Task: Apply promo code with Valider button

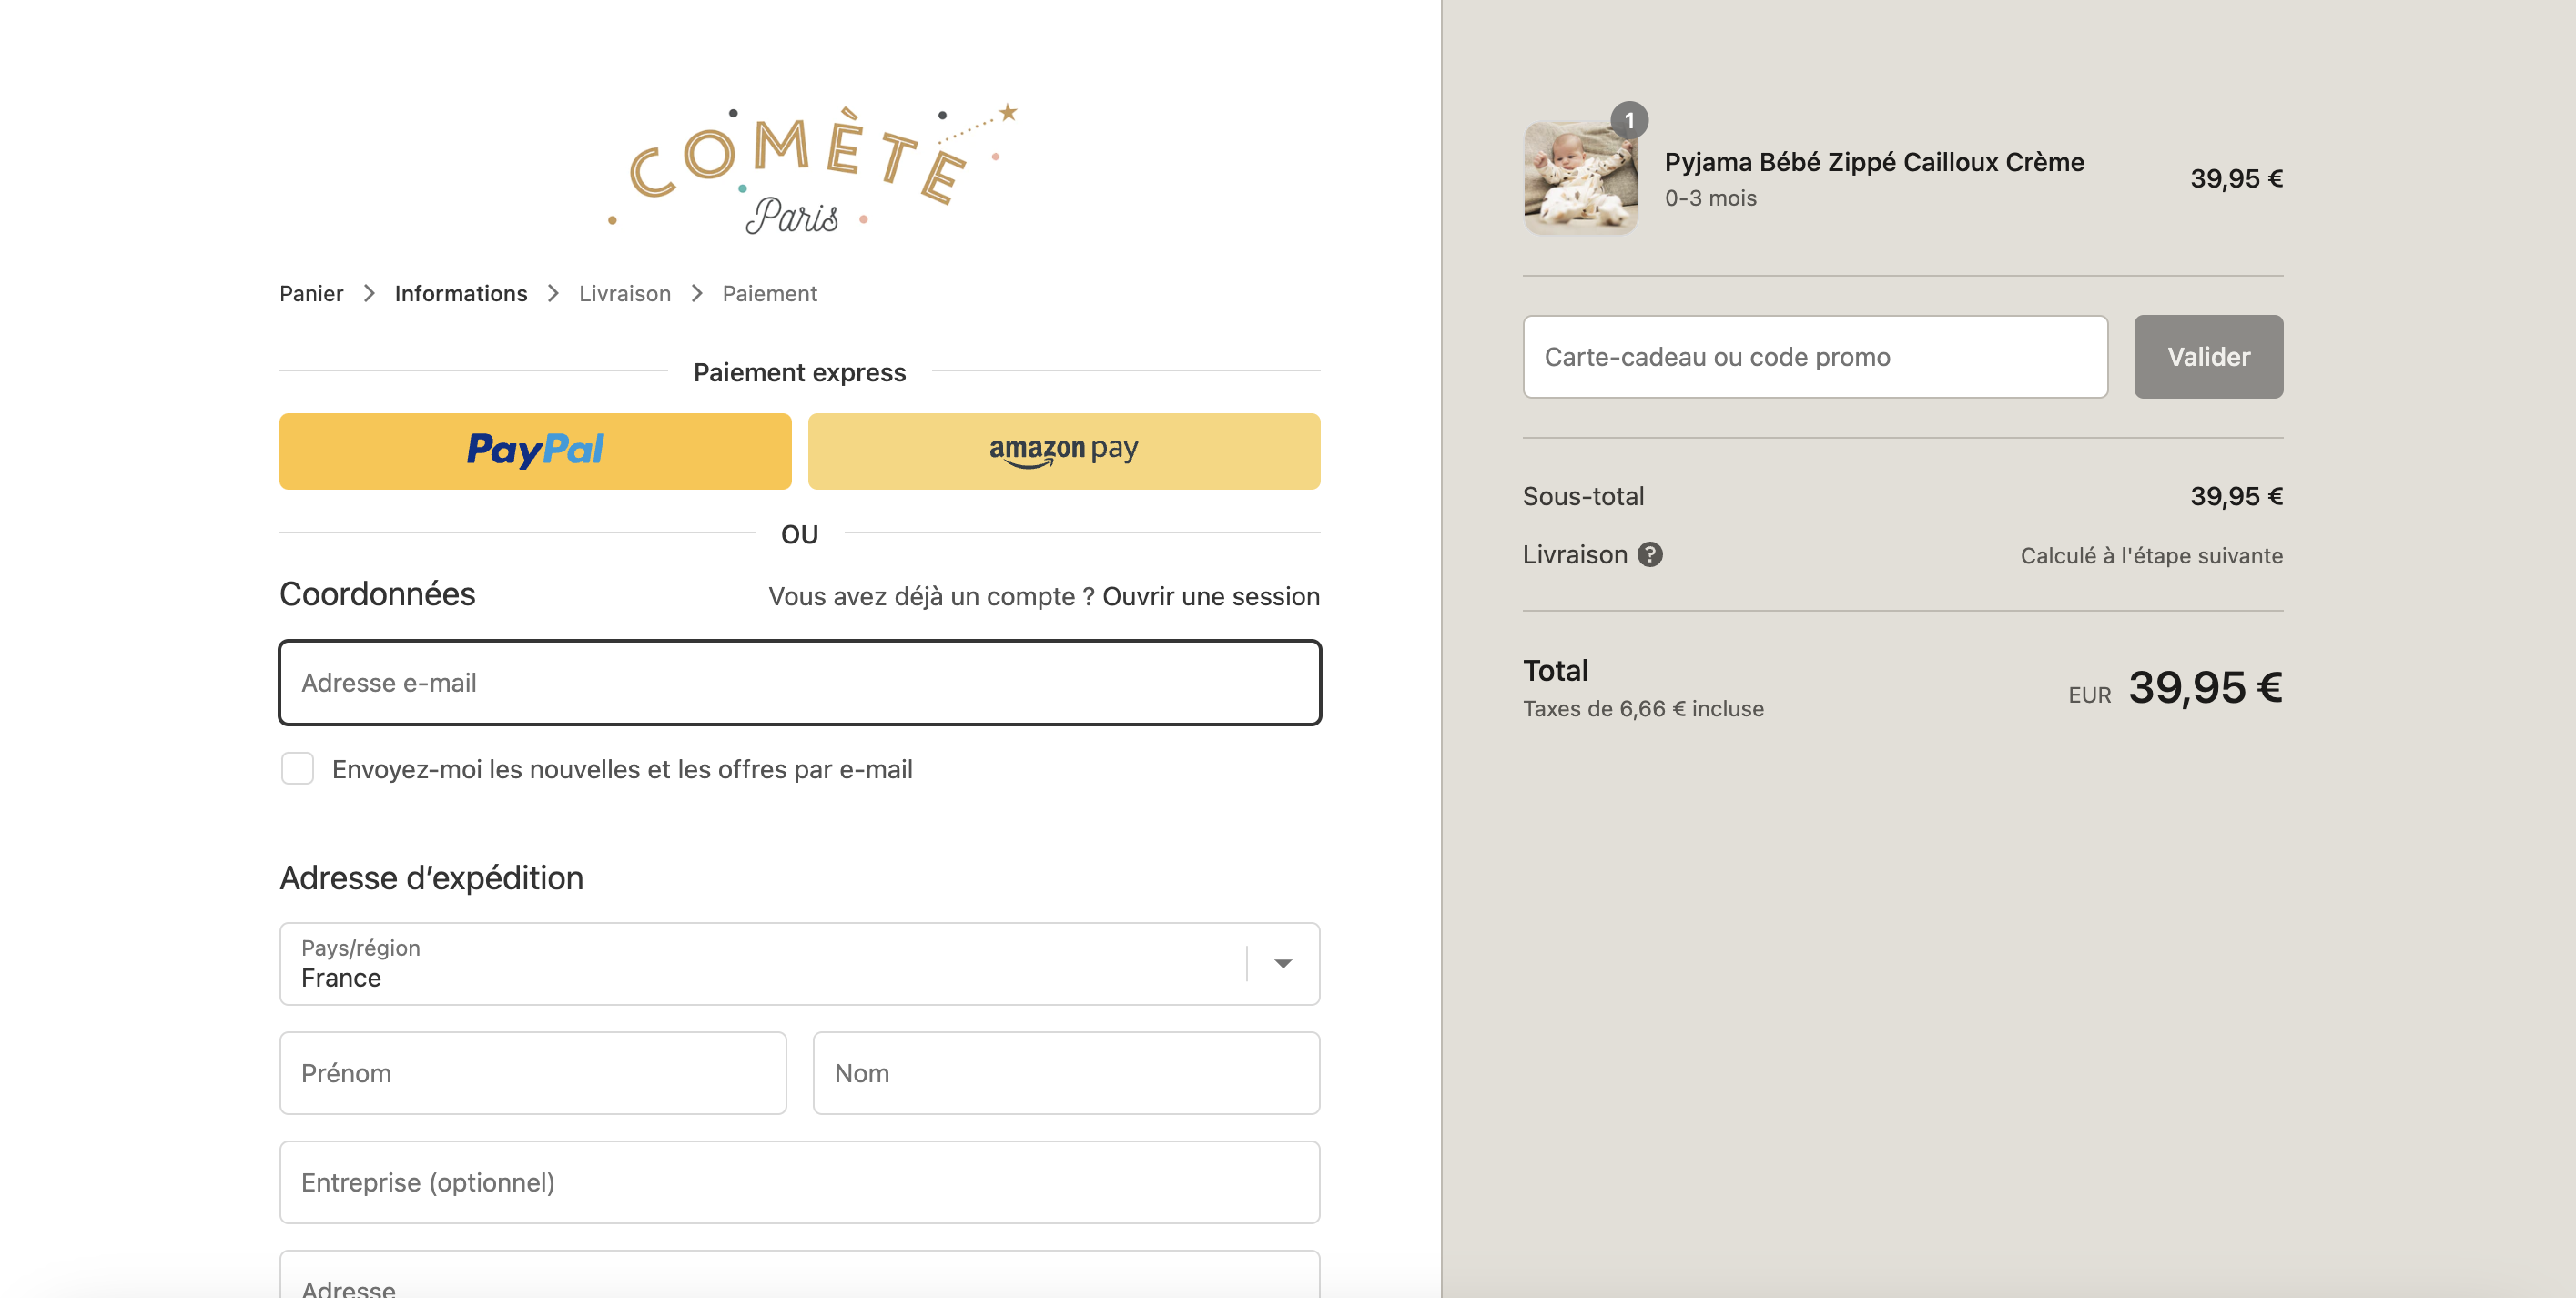Action: click(x=2208, y=357)
